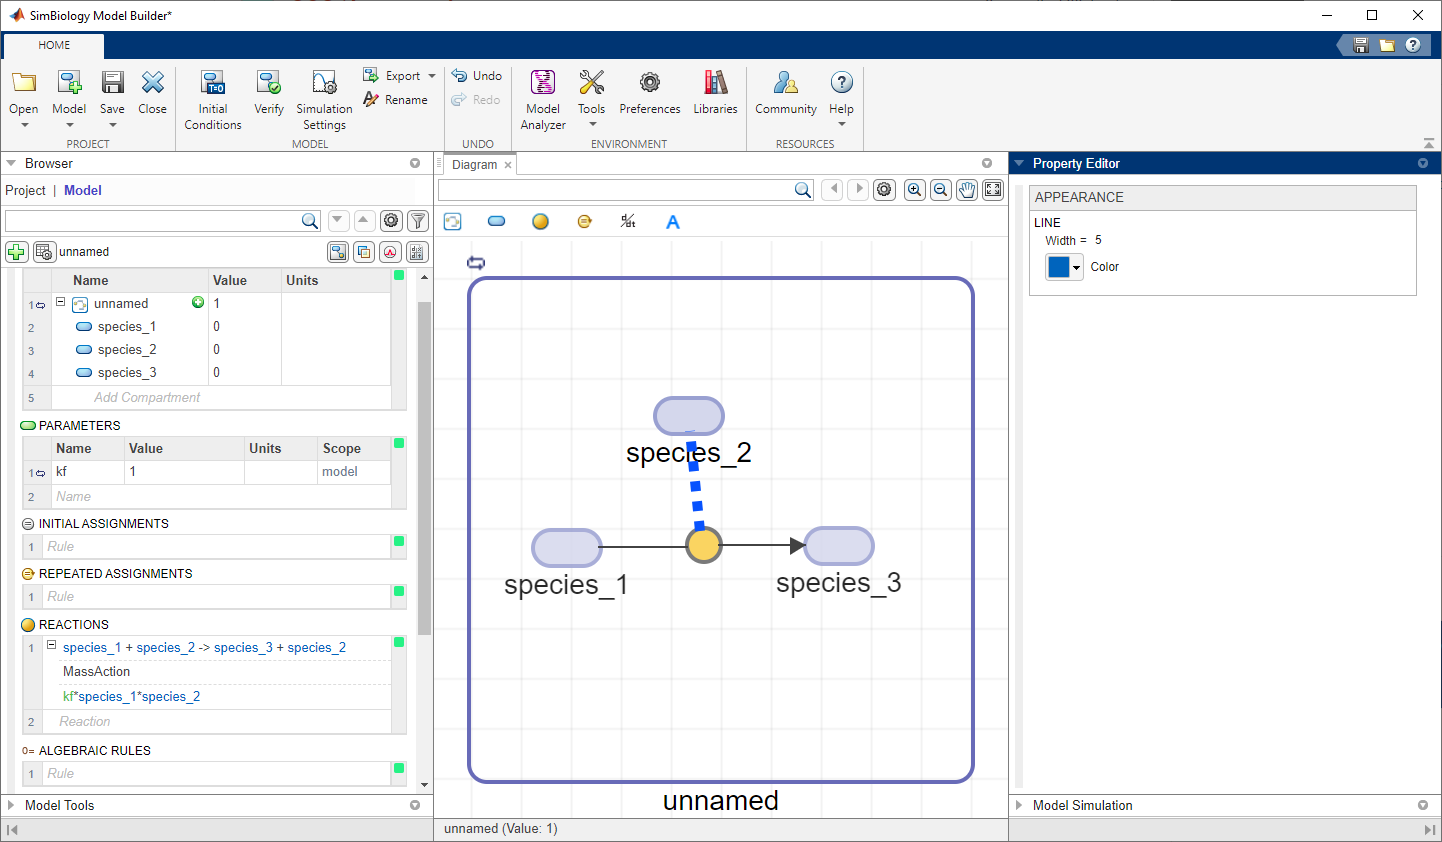This screenshot has height=842, width=1442.
Task: Toggle the Browser filter funnel button
Action: [x=418, y=221]
